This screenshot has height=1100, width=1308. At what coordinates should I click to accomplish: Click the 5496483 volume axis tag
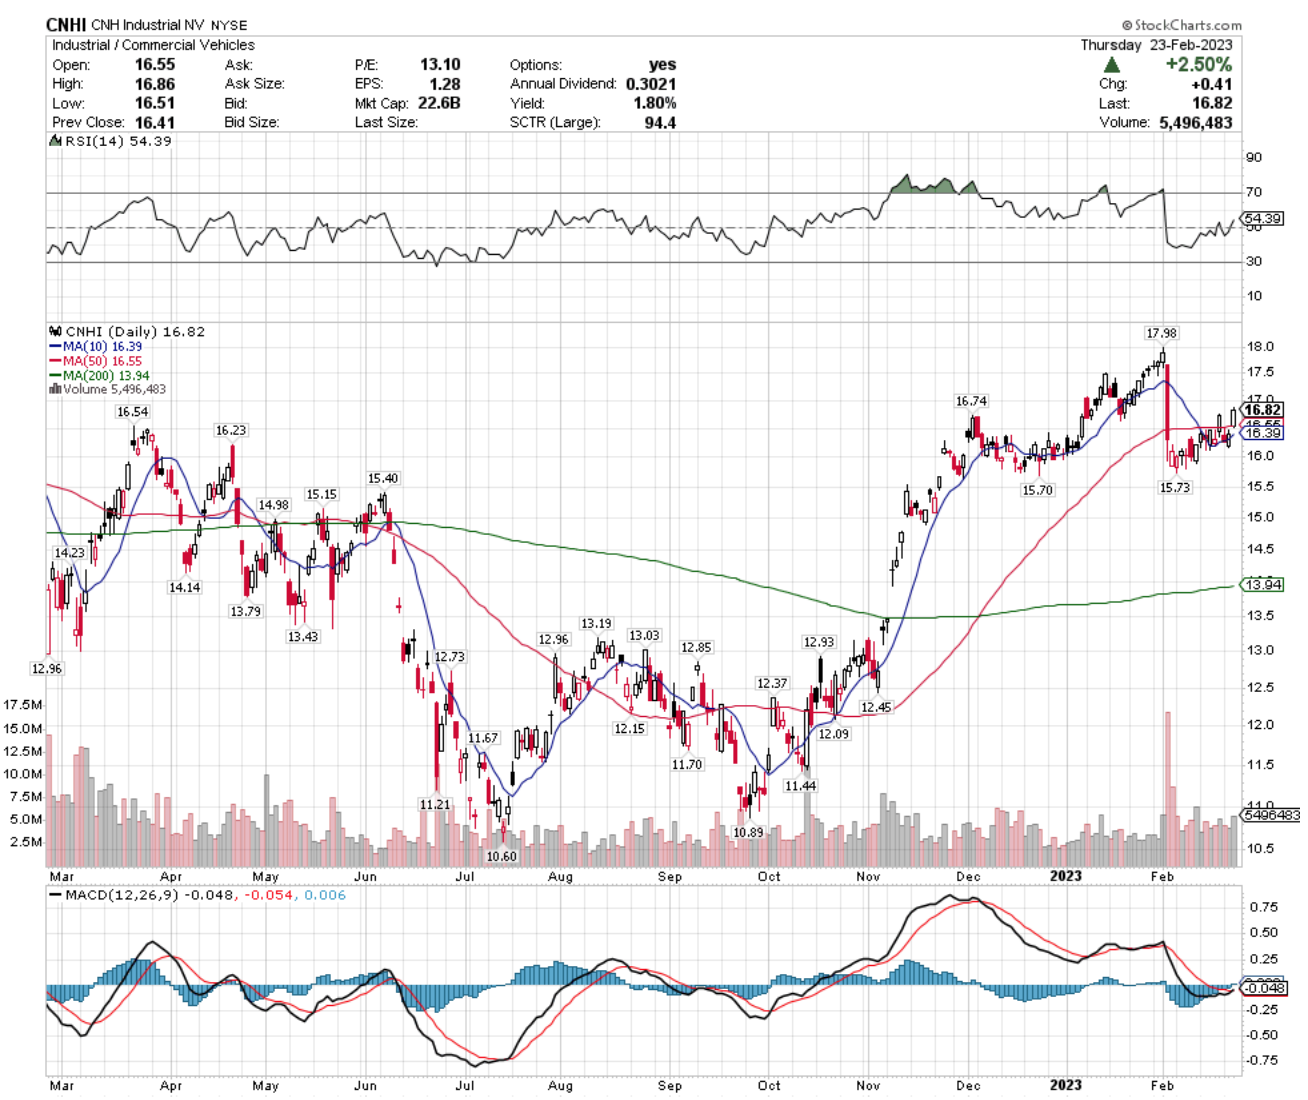click(1271, 815)
